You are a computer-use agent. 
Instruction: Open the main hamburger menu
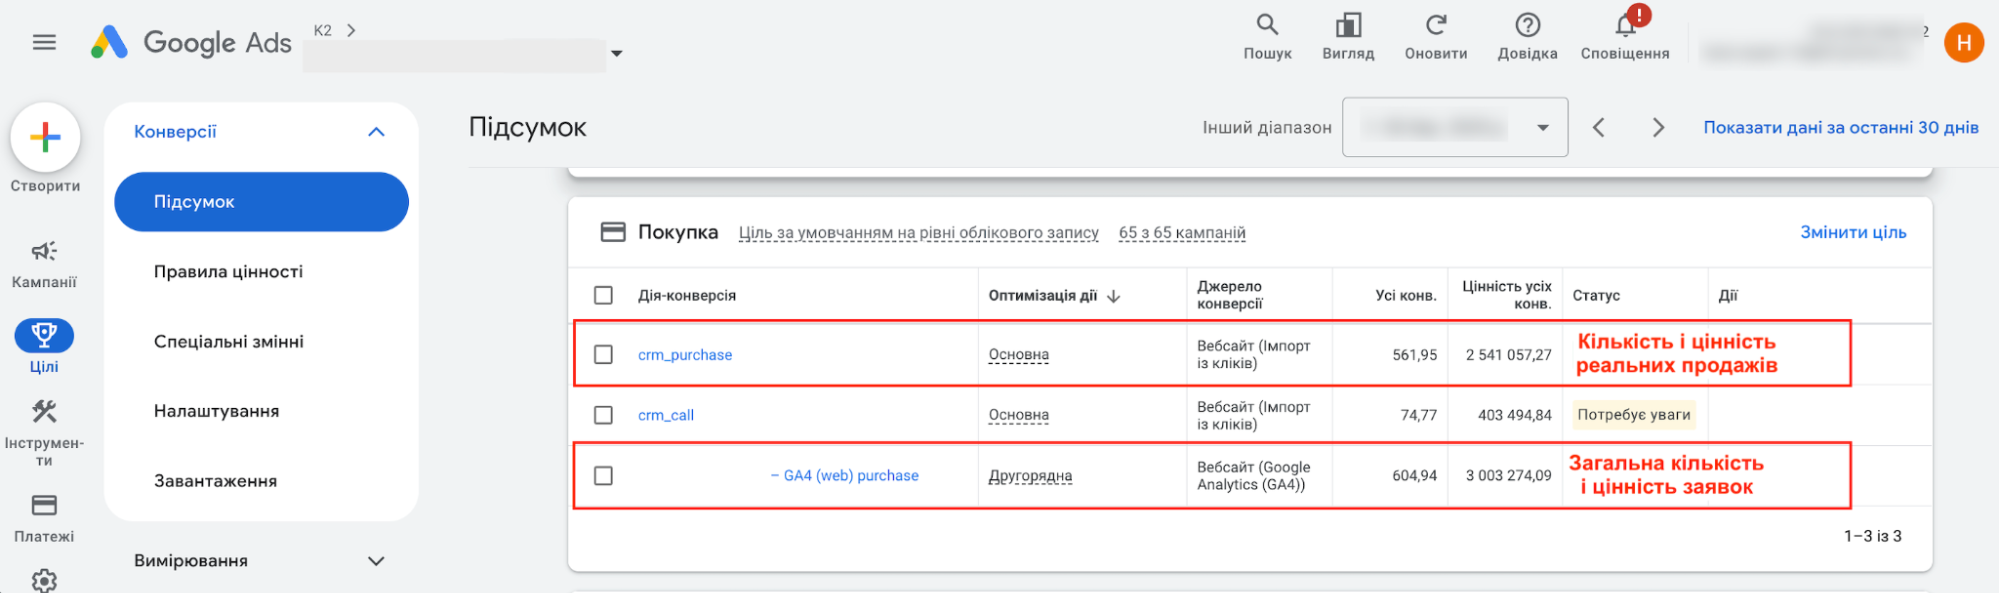coord(44,42)
